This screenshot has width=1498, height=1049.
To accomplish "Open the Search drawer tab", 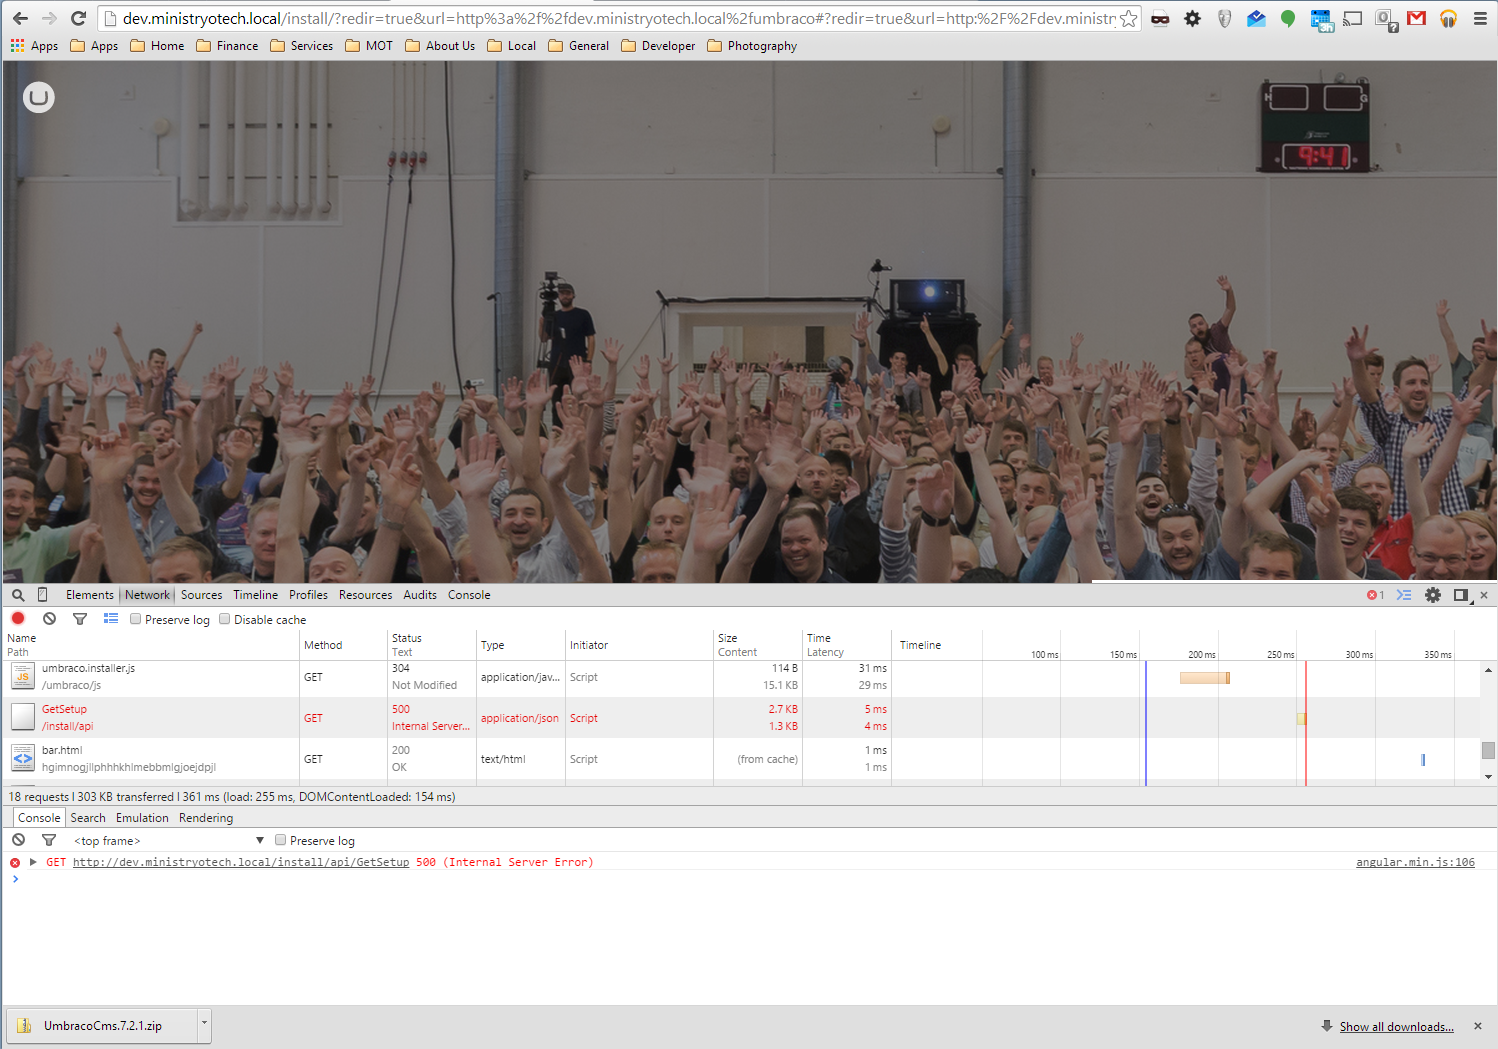I will click(x=88, y=818).
